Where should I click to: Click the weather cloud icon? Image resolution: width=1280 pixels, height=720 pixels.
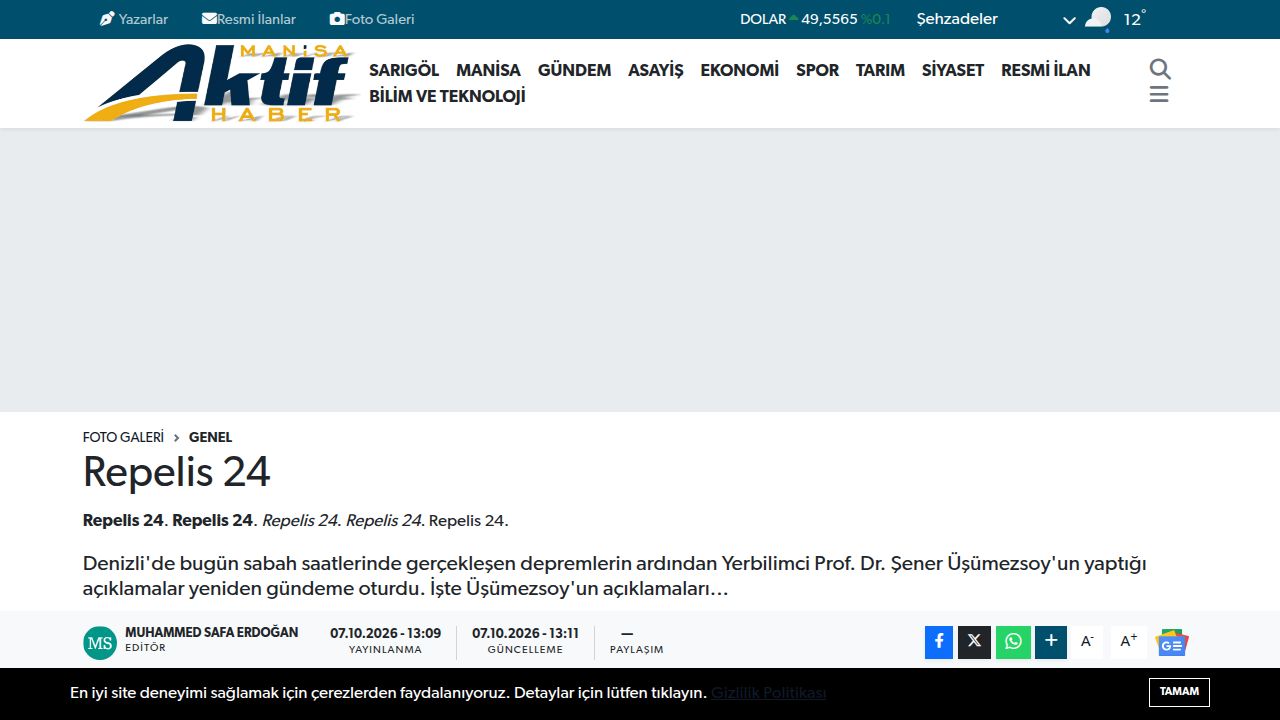pyautogui.click(x=1098, y=18)
